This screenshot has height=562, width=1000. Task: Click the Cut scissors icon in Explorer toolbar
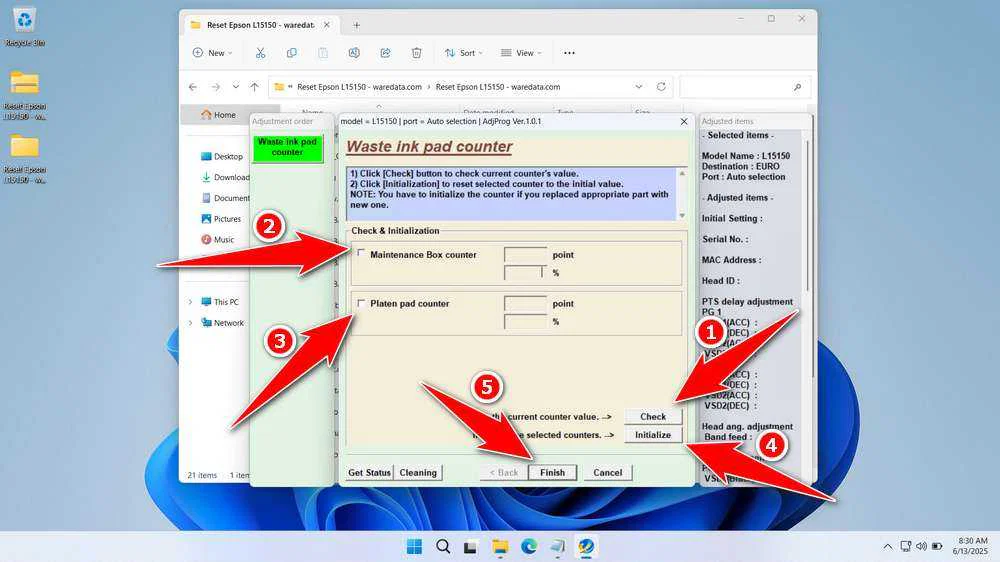[x=260, y=53]
